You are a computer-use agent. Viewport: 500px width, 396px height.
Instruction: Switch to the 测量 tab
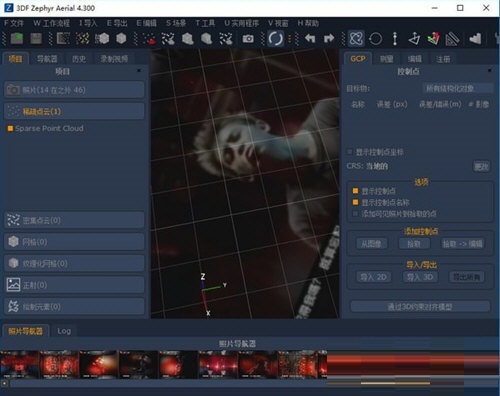[x=387, y=59]
